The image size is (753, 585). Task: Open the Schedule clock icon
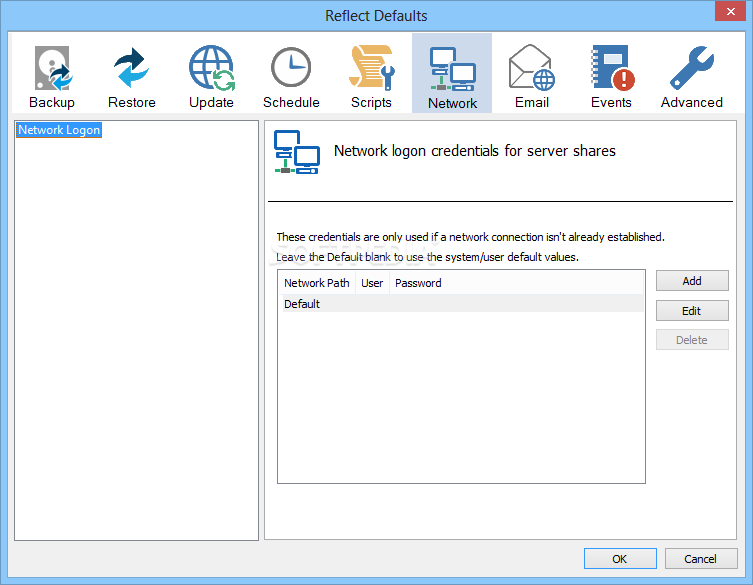291,68
